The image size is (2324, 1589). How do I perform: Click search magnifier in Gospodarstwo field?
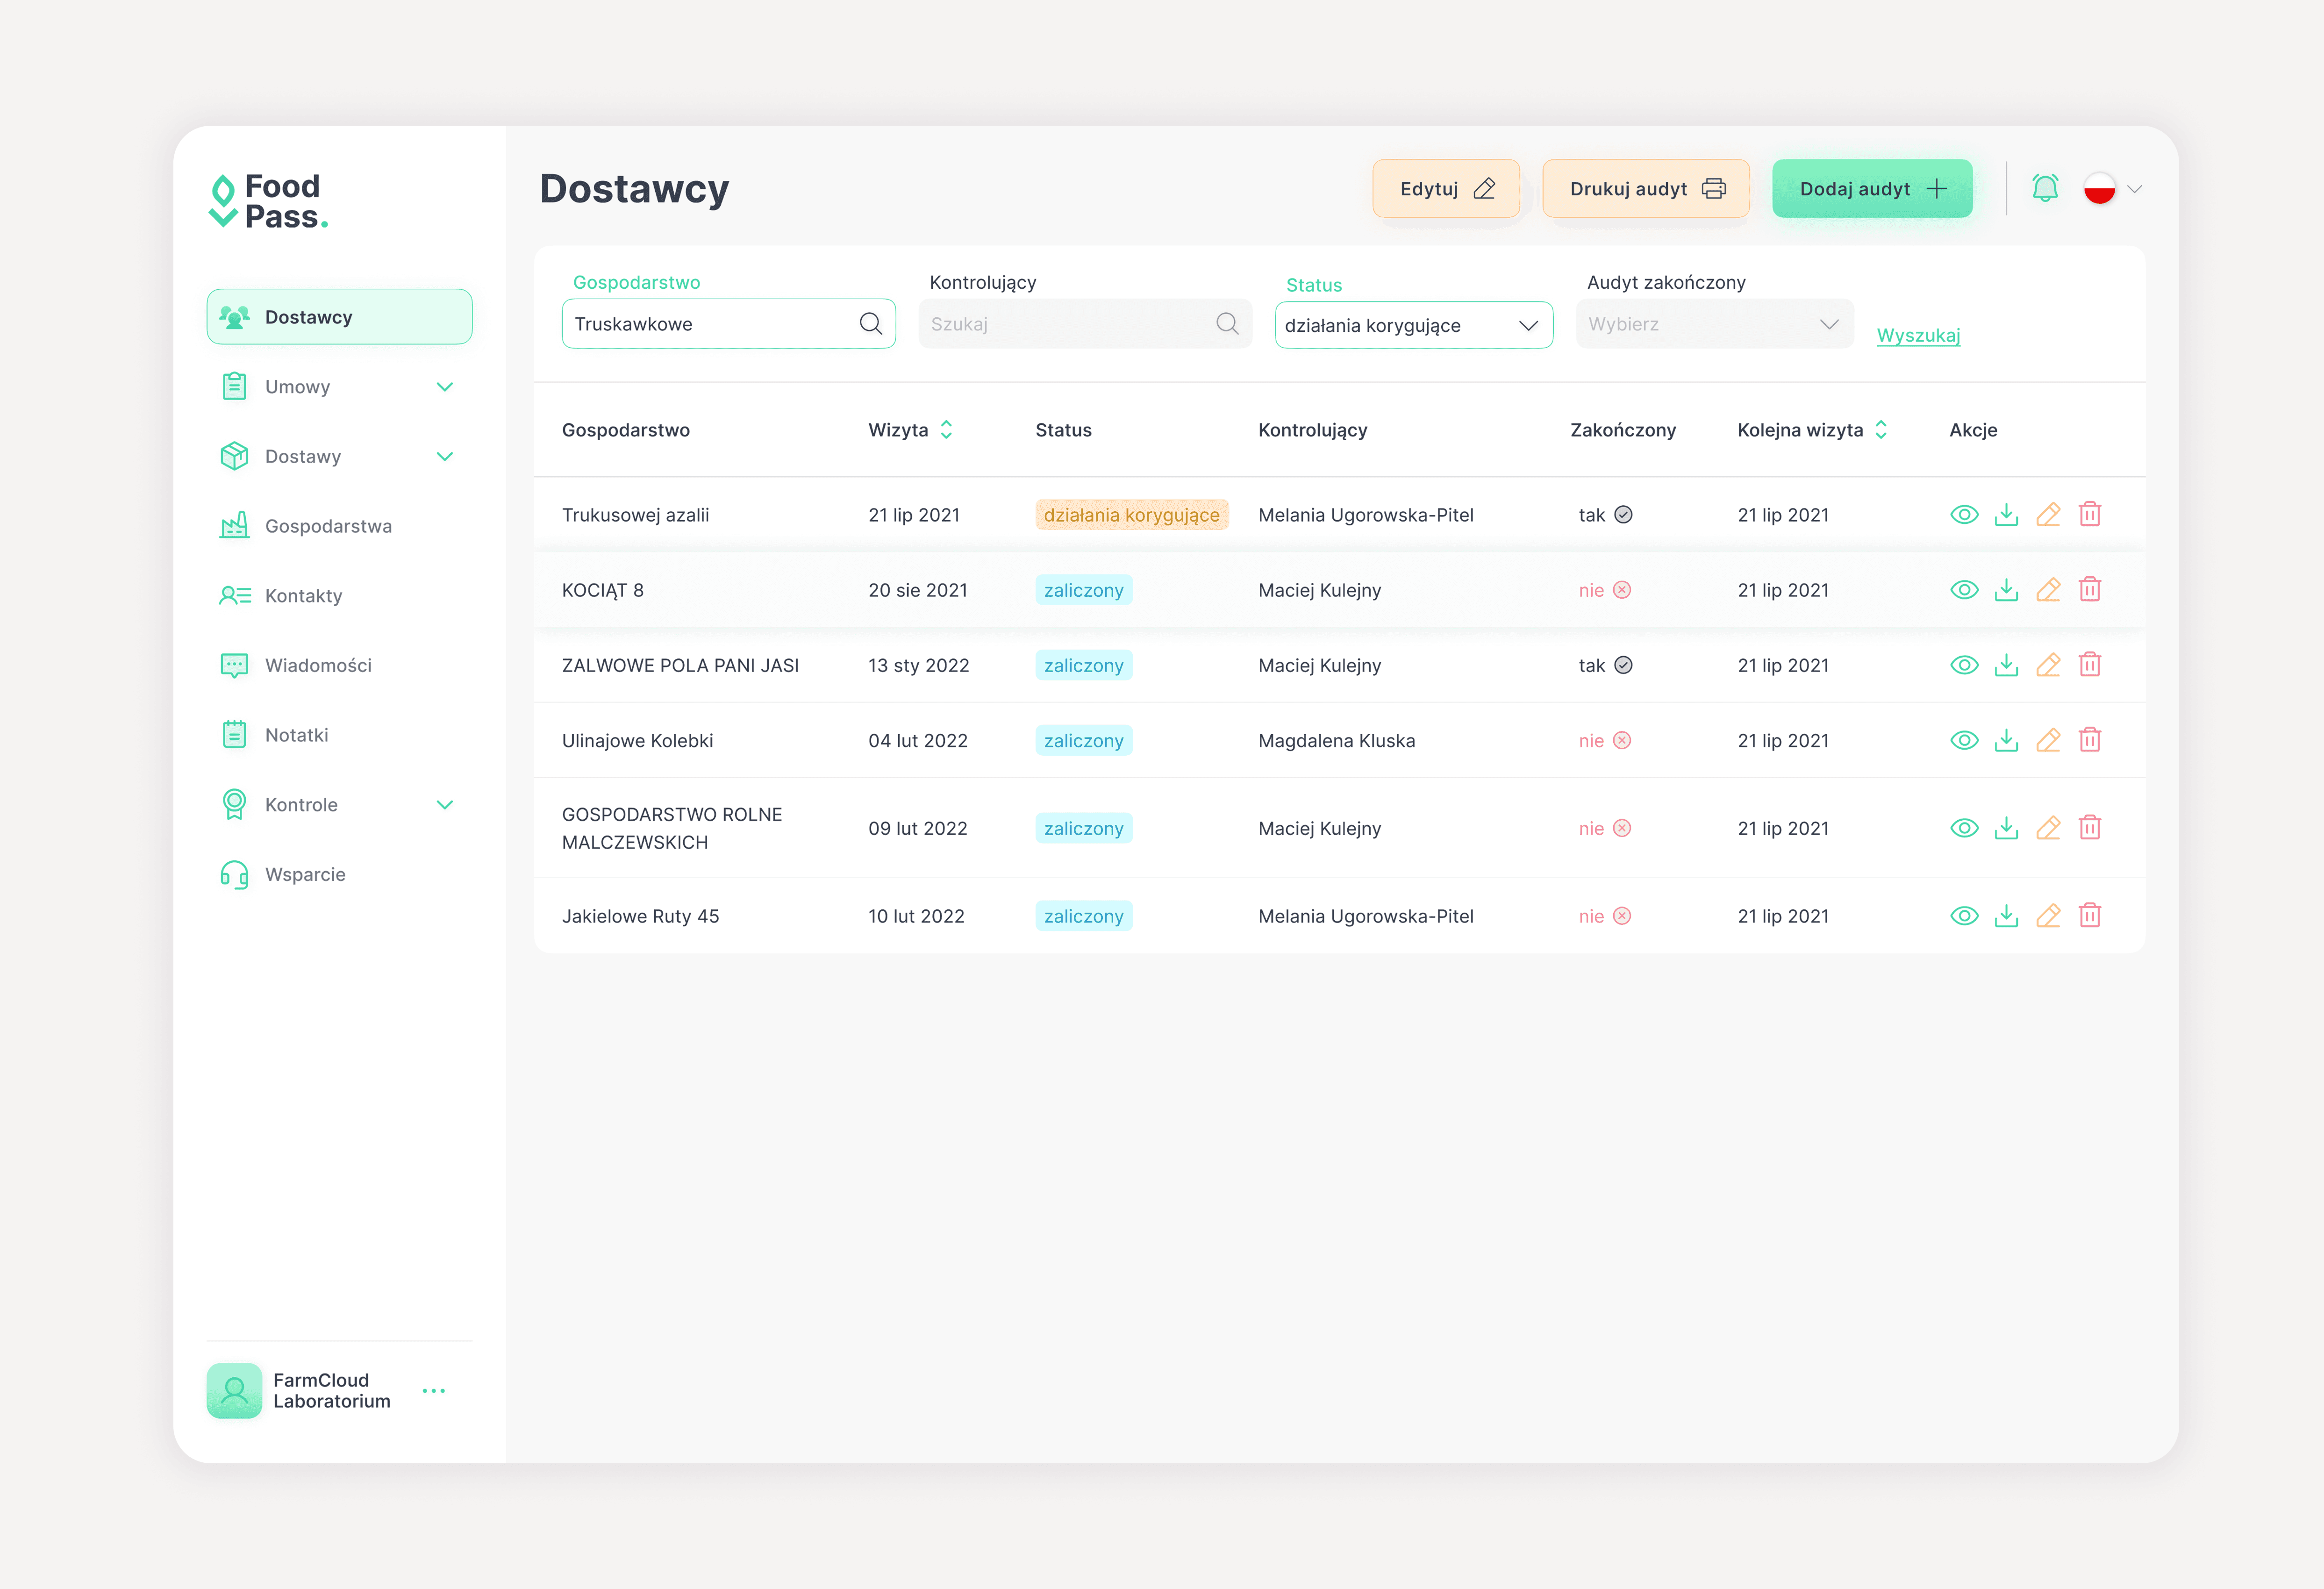[x=870, y=324]
